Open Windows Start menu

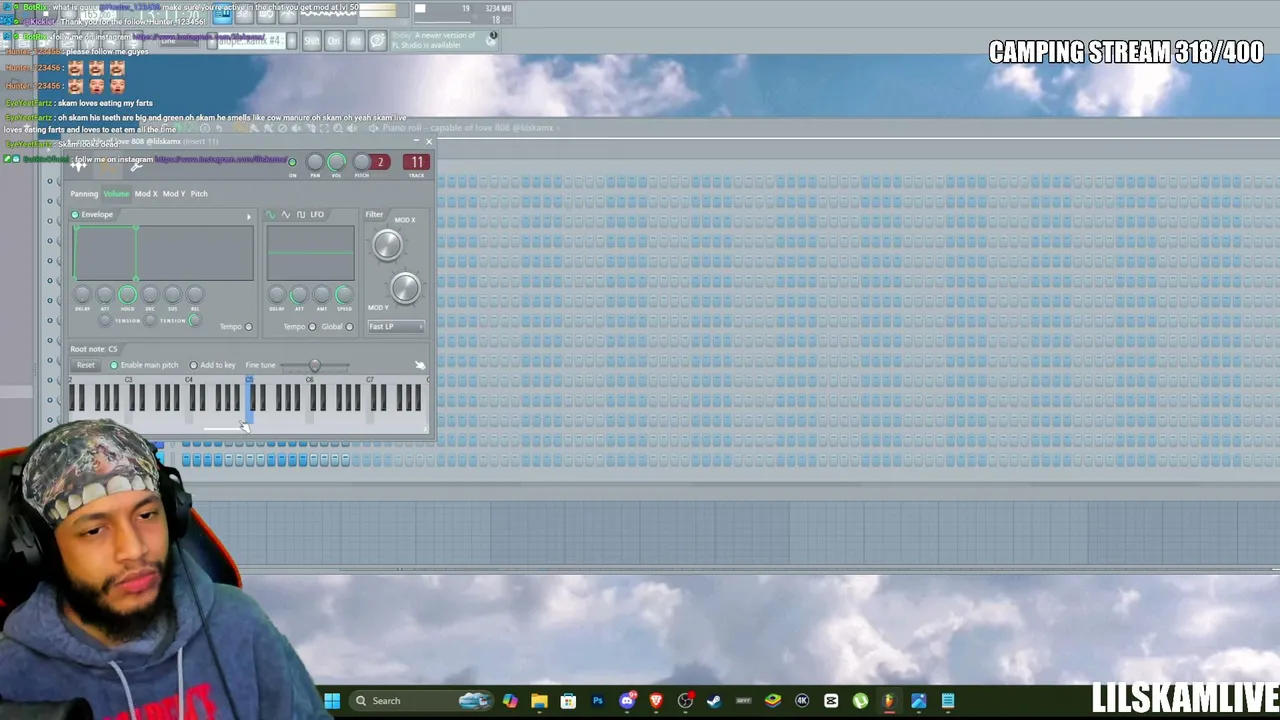(332, 701)
